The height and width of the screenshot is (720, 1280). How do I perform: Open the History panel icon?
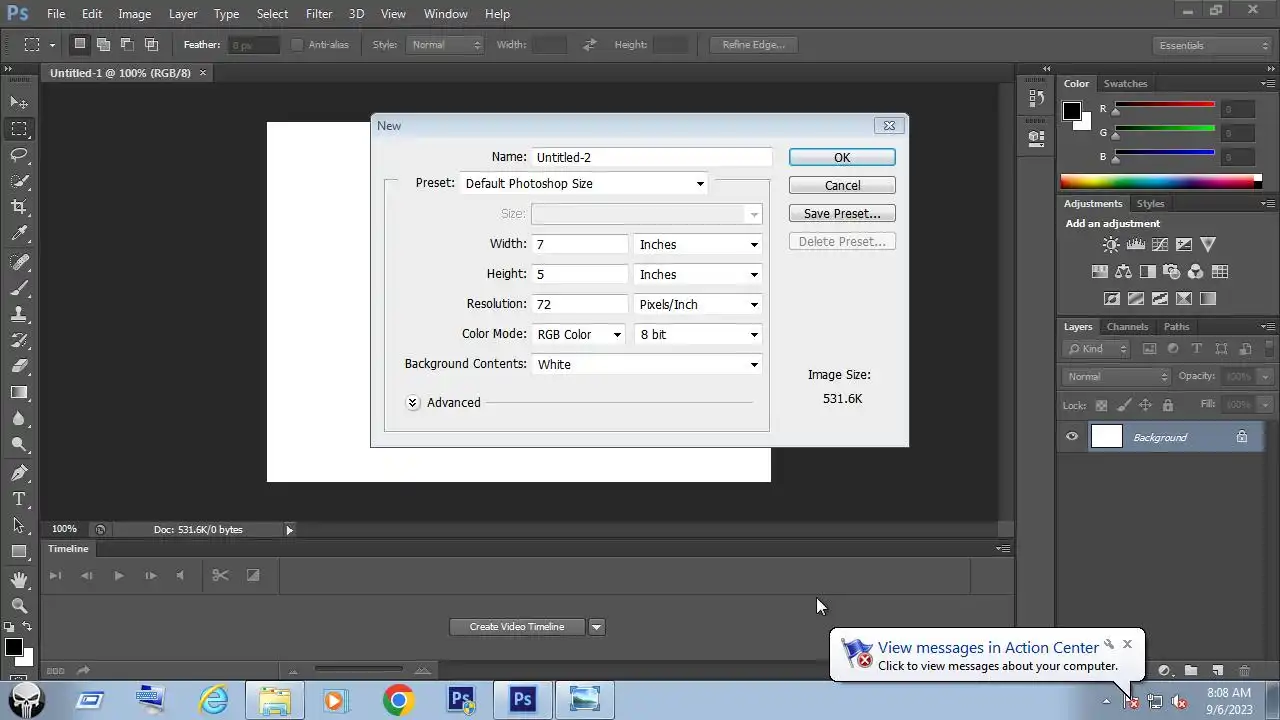point(1036,99)
